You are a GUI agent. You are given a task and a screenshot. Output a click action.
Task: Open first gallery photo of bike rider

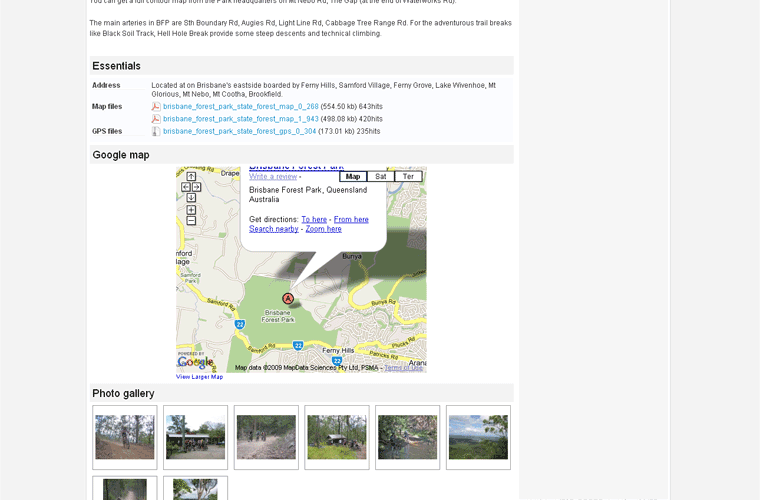125,438
